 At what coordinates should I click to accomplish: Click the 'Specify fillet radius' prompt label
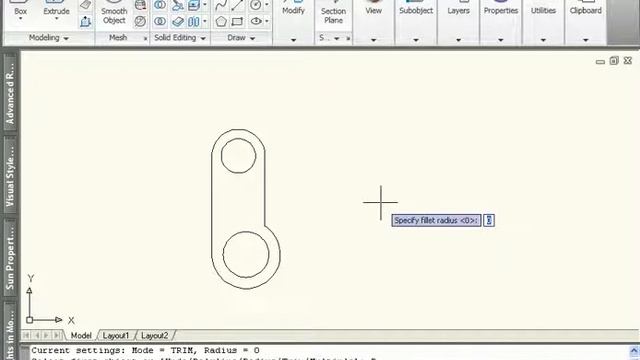(x=436, y=220)
